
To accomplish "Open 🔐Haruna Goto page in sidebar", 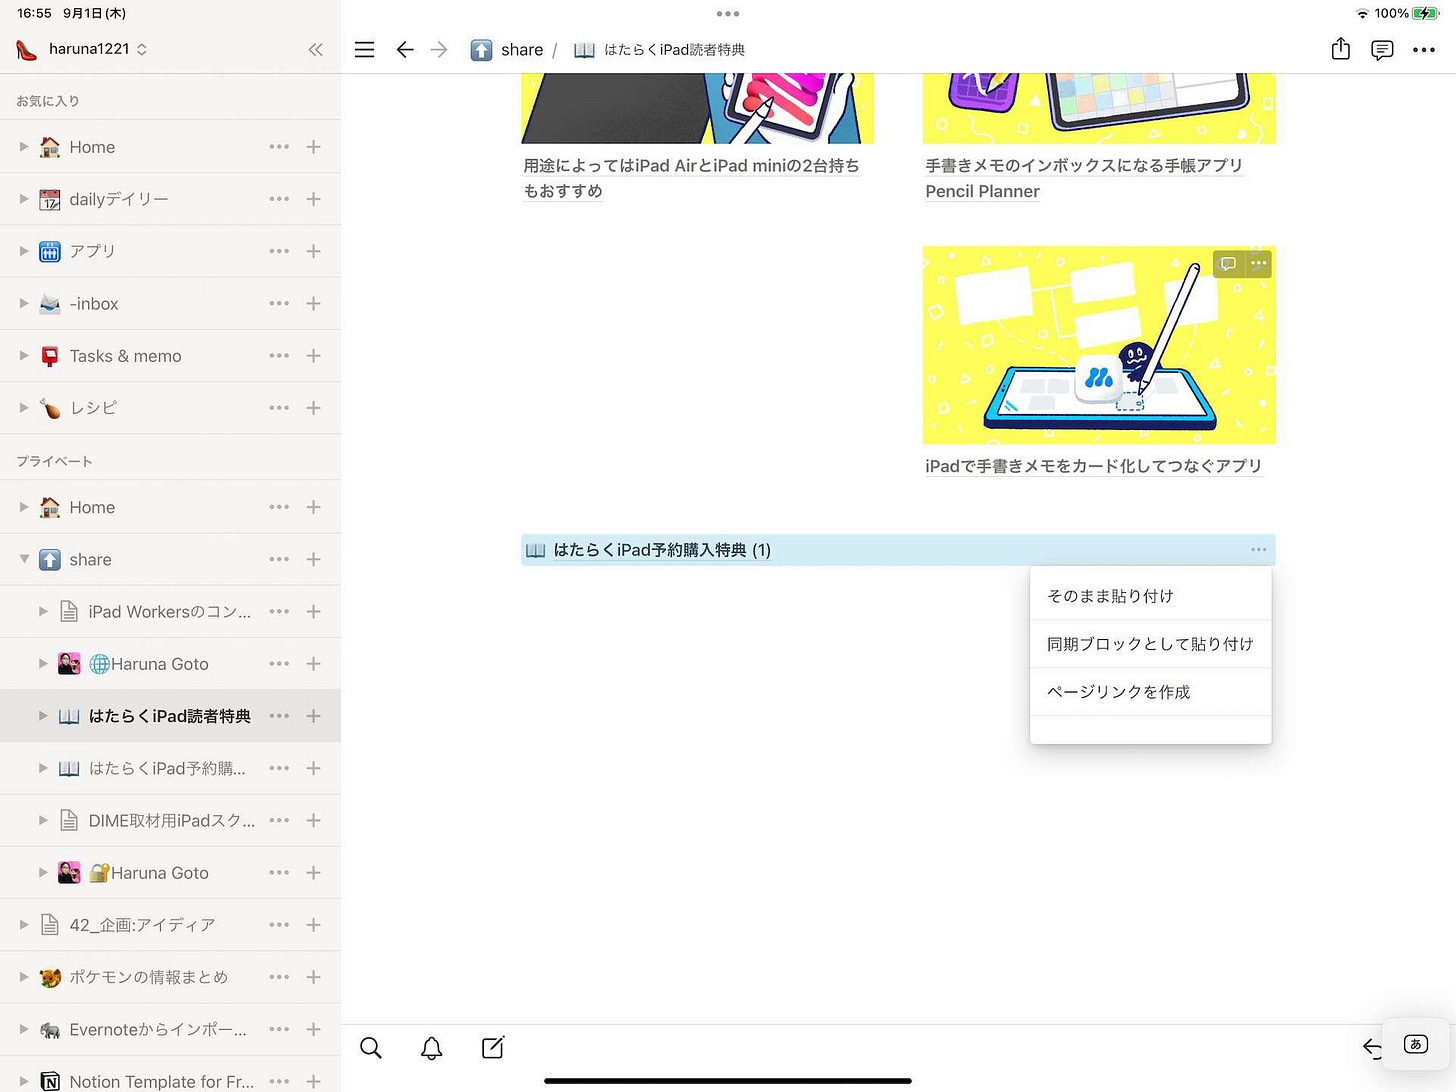I will pos(149,873).
